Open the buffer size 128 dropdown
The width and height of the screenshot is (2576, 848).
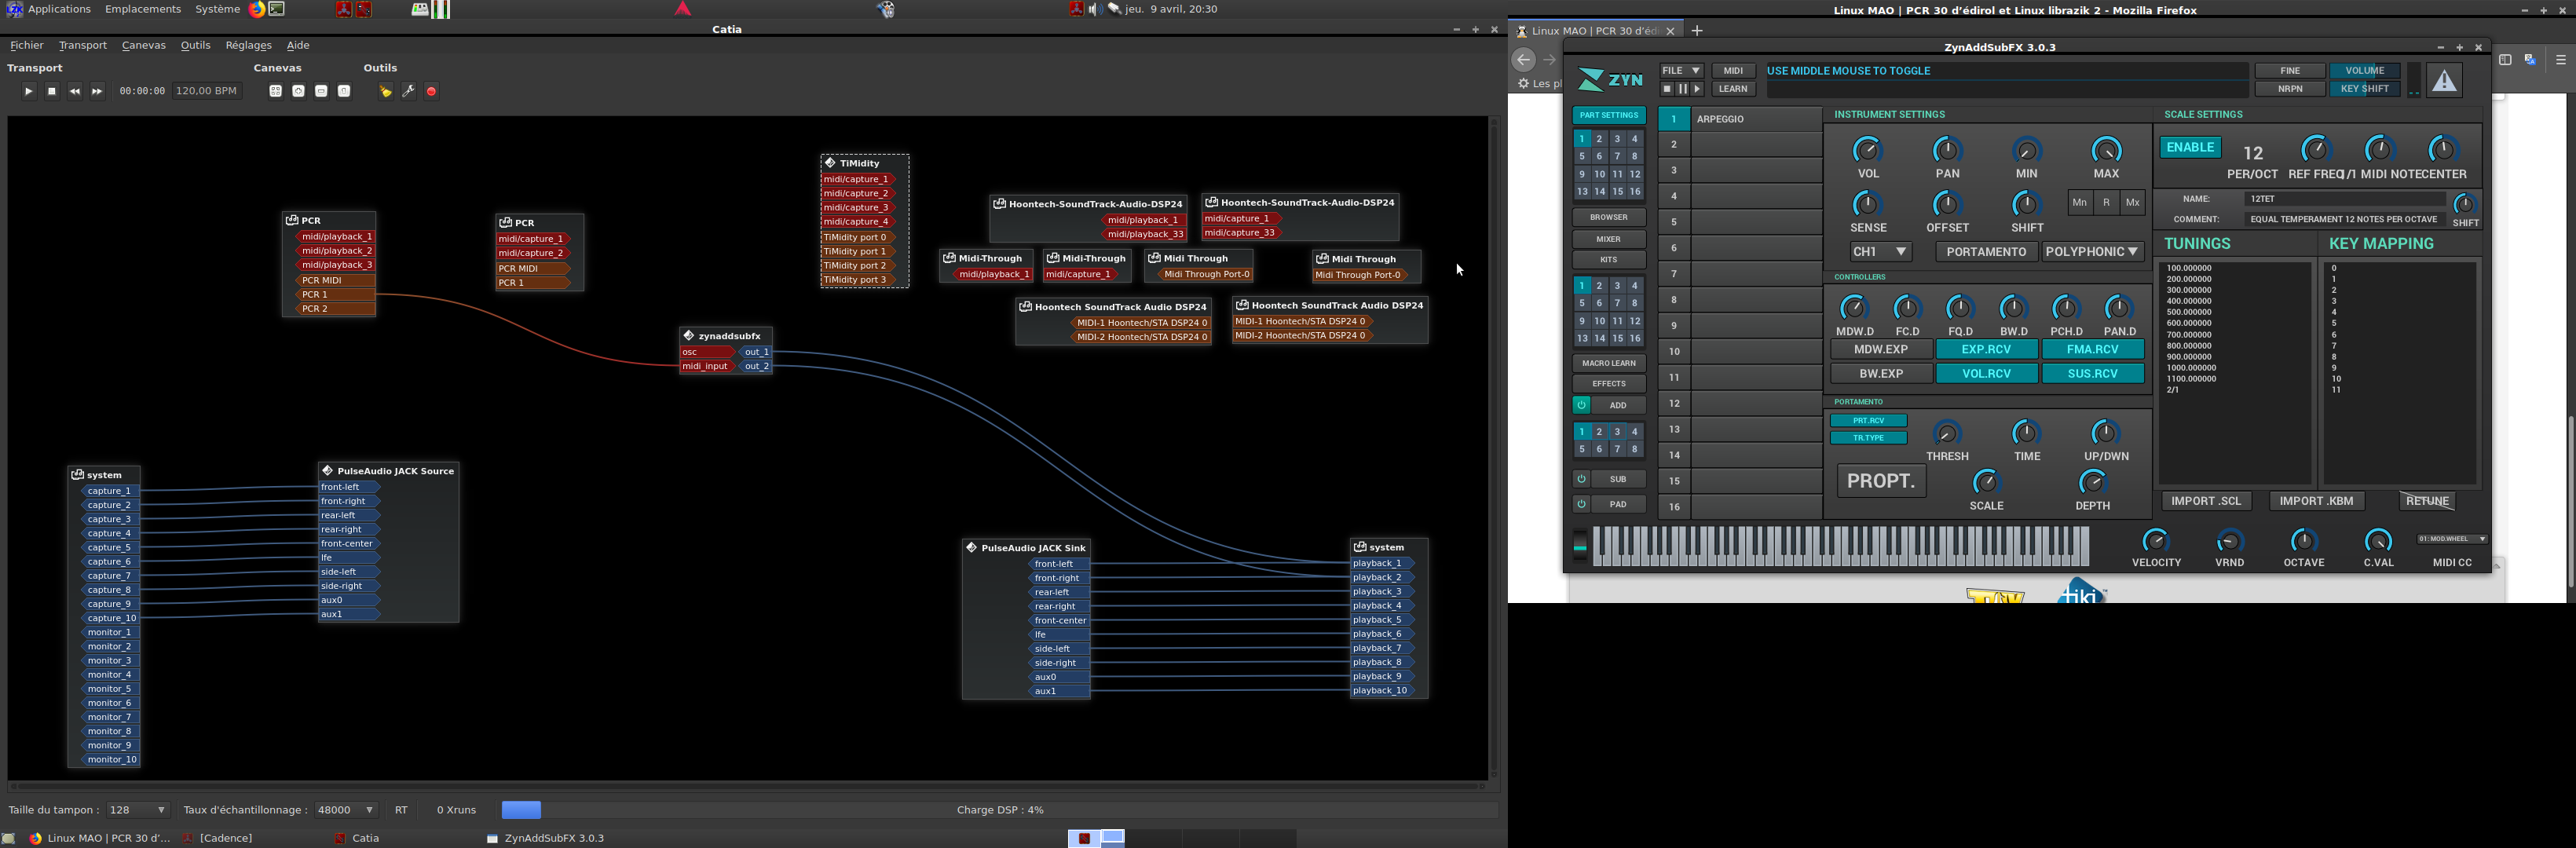pos(138,810)
